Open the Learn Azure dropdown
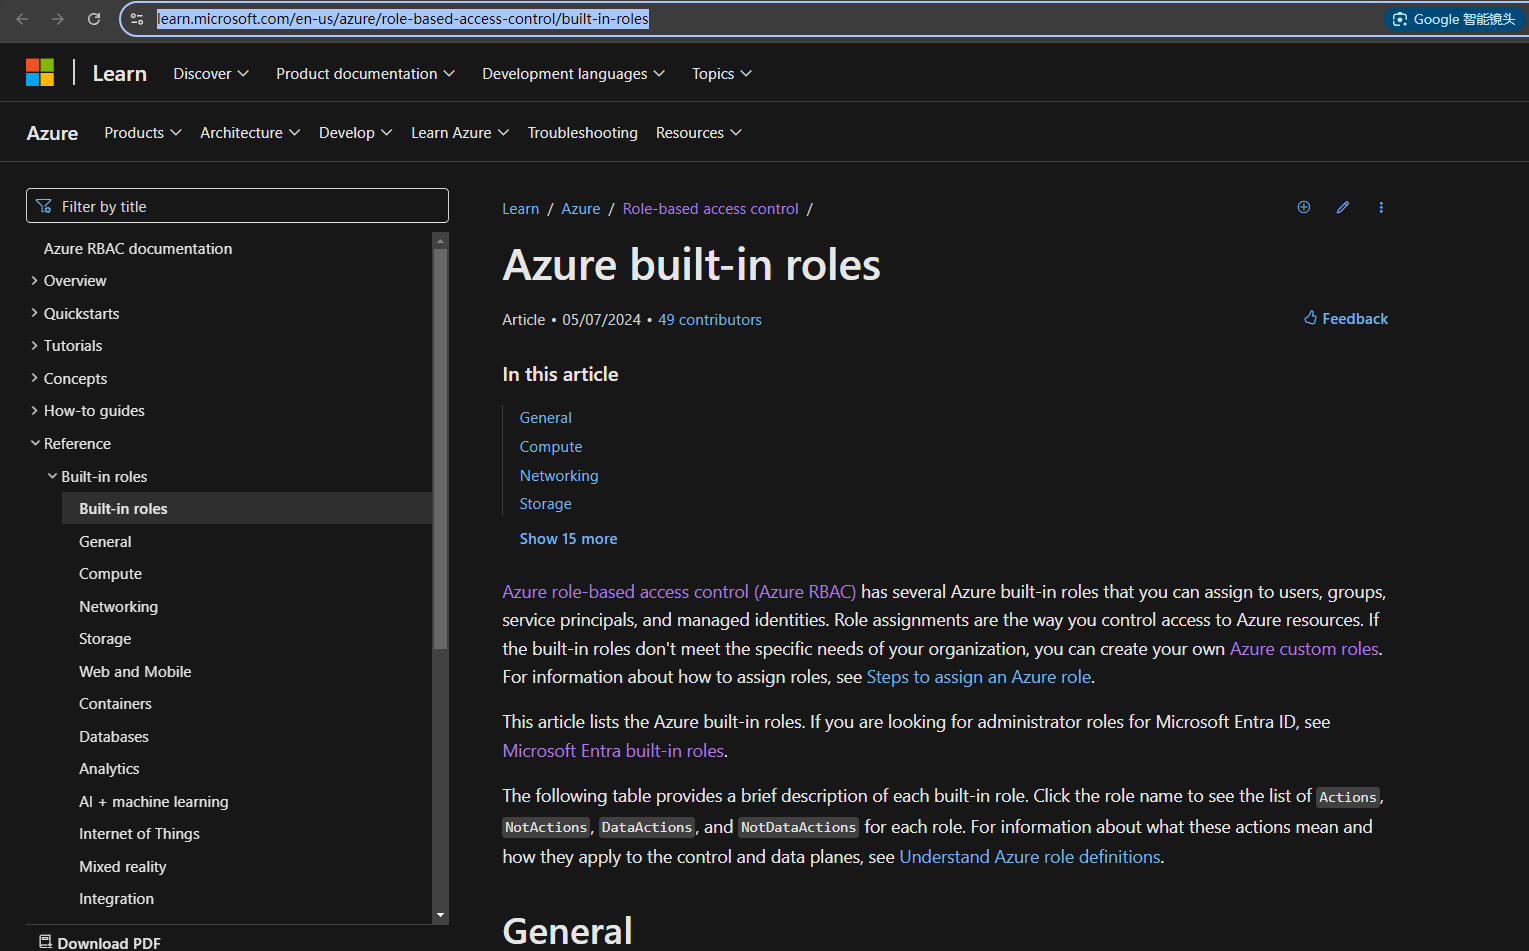This screenshot has width=1529, height=951. tap(460, 133)
